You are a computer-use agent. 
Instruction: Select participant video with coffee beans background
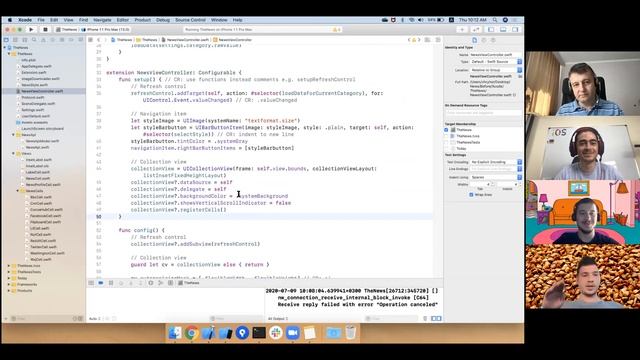[583, 276]
